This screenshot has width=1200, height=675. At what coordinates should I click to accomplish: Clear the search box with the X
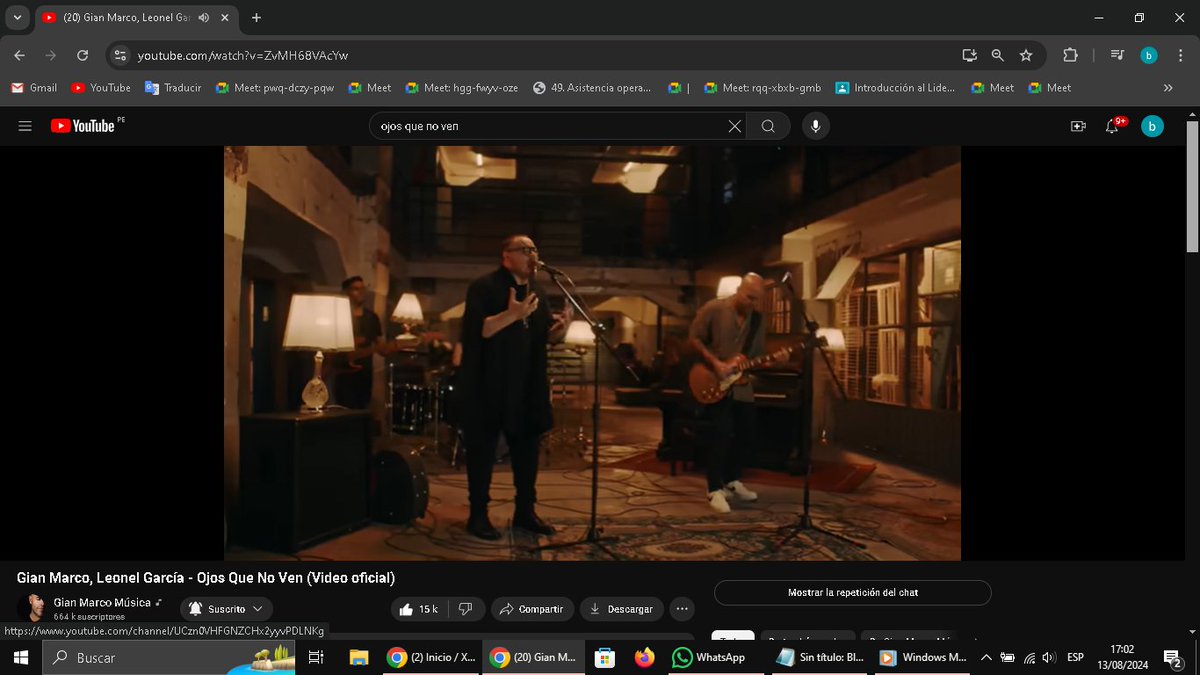coord(735,126)
